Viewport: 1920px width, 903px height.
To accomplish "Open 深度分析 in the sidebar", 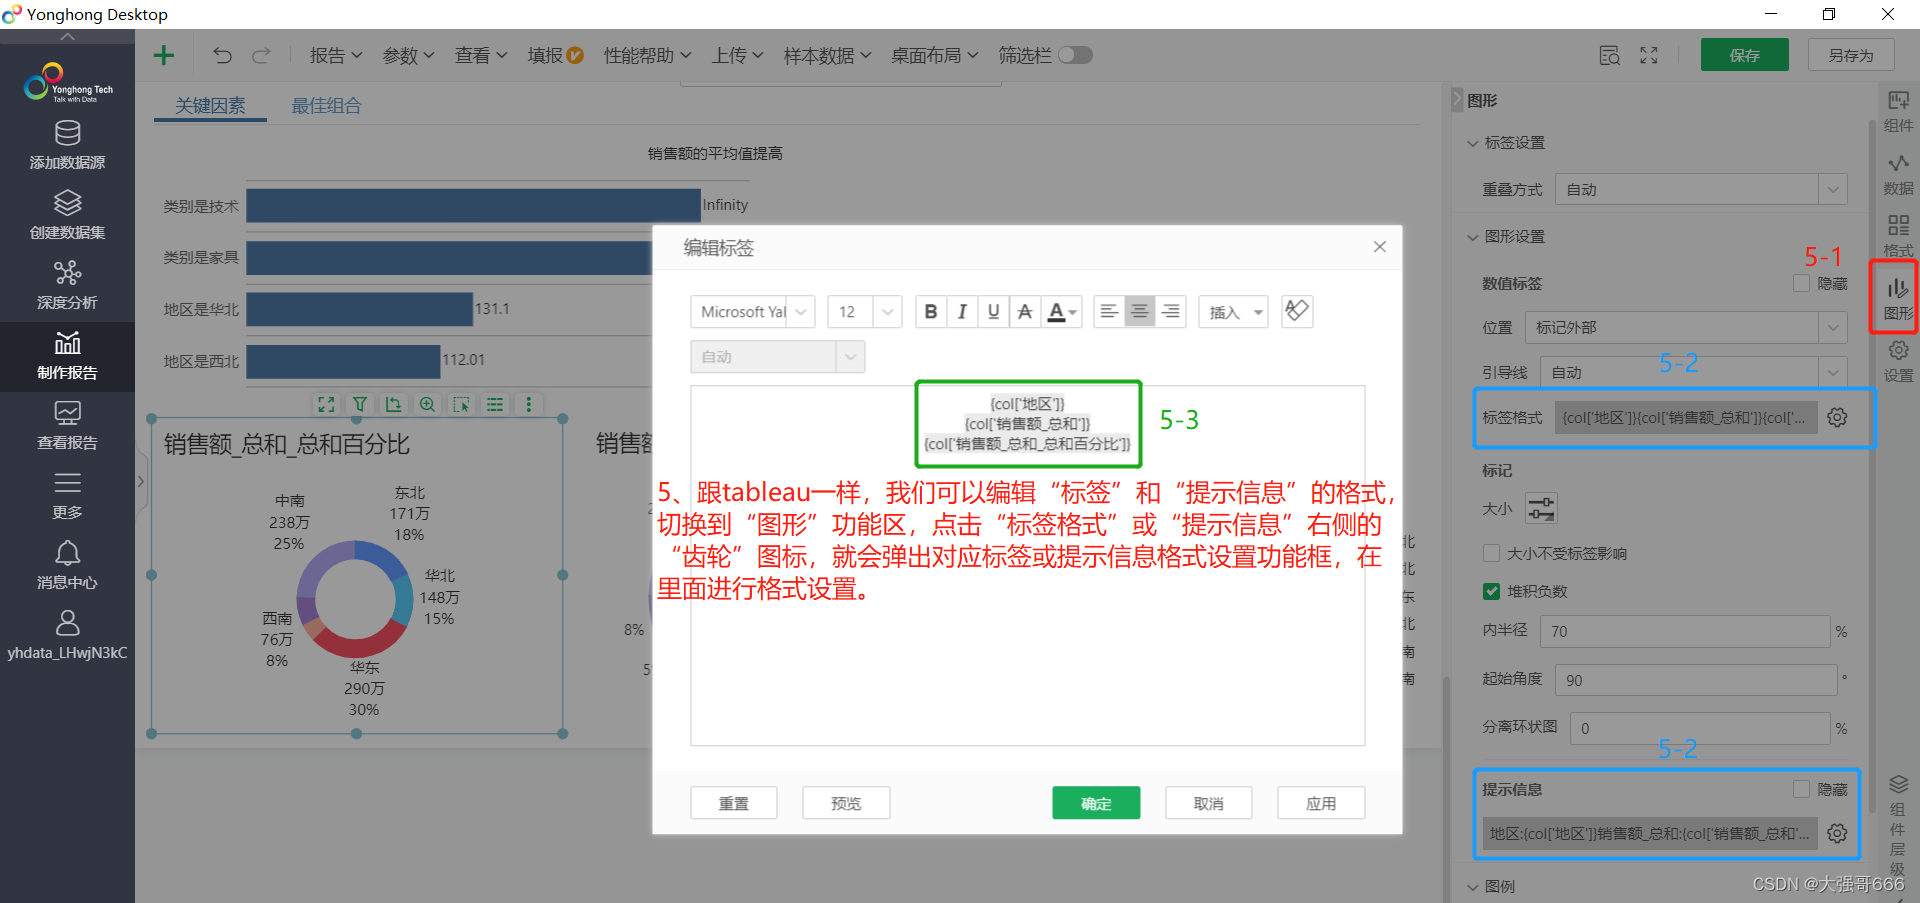I will click(67, 285).
